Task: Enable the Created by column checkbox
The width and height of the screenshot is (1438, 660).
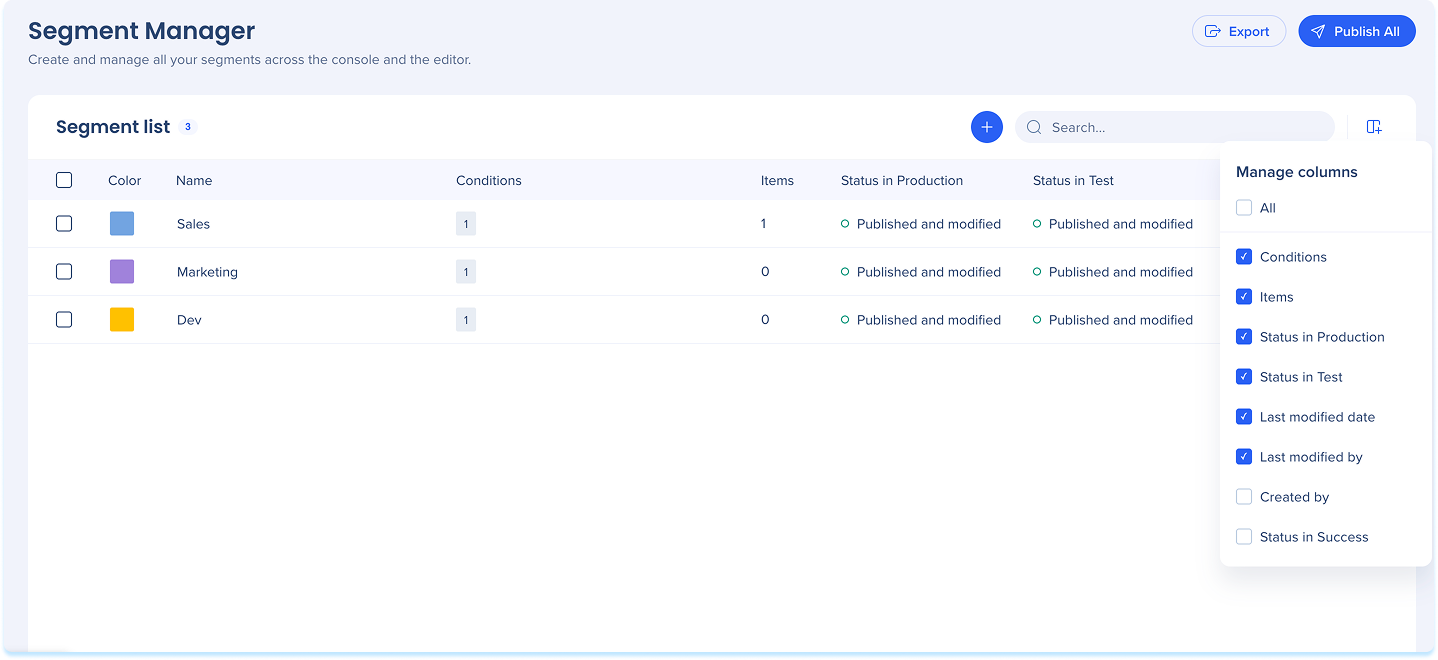Action: pyautogui.click(x=1244, y=497)
